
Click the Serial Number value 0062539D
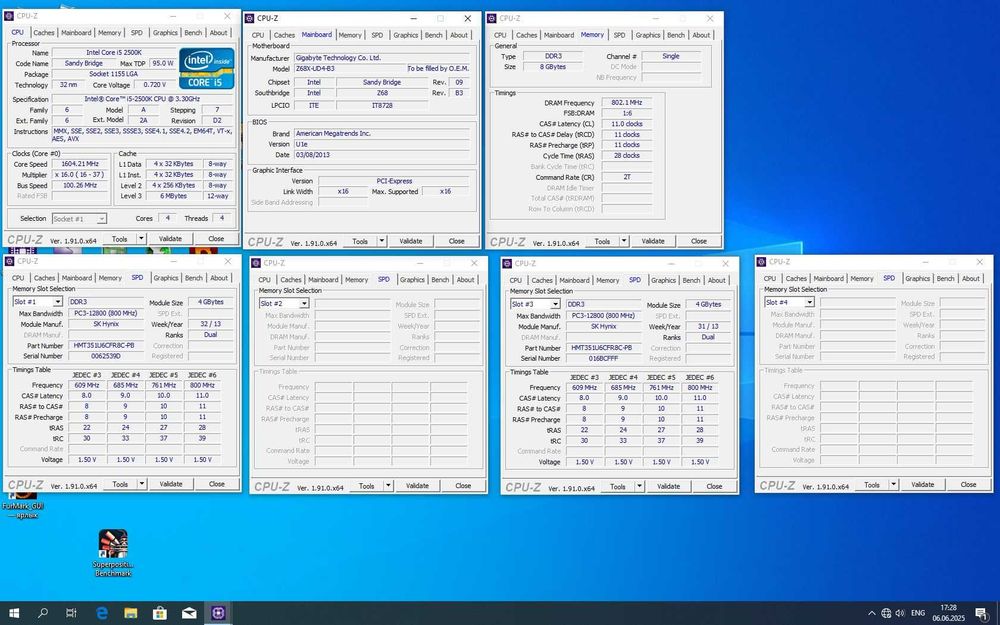pos(106,356)
